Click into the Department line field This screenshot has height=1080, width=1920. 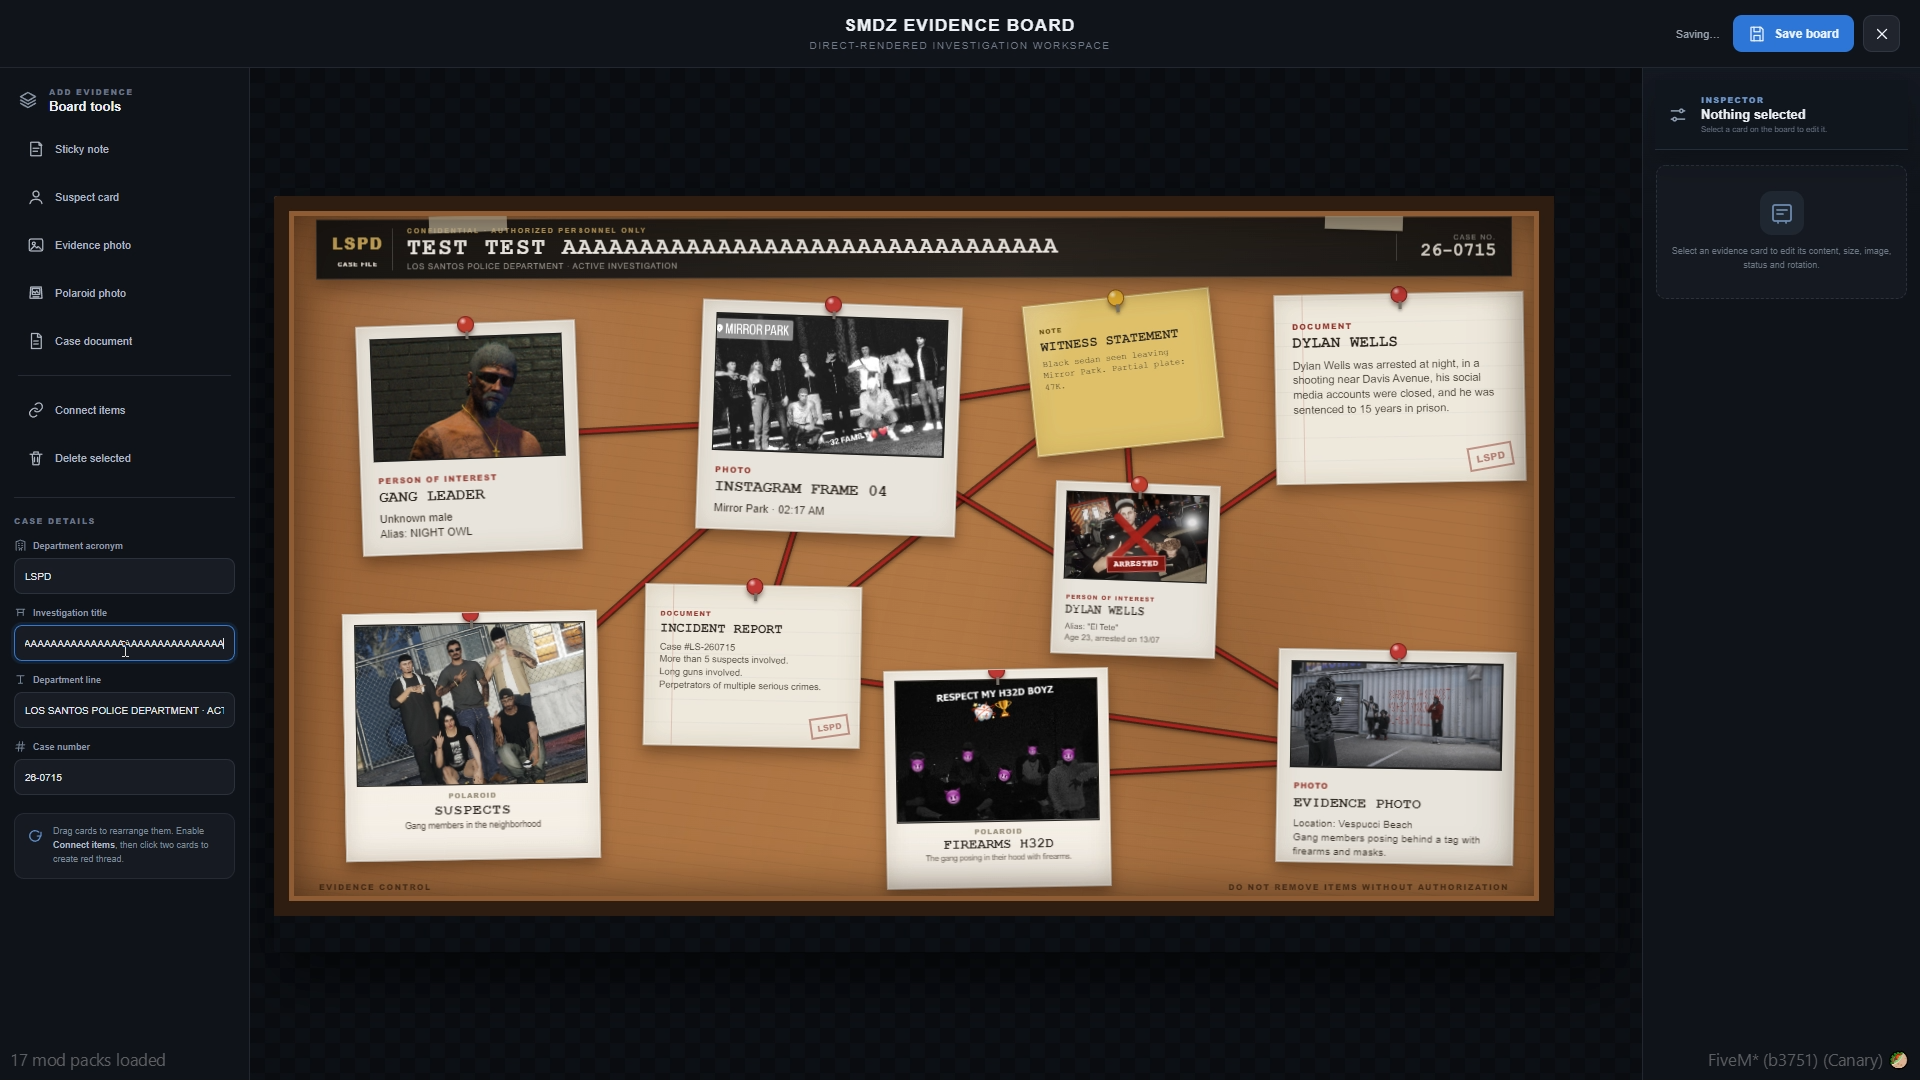(x=124, y=710)
